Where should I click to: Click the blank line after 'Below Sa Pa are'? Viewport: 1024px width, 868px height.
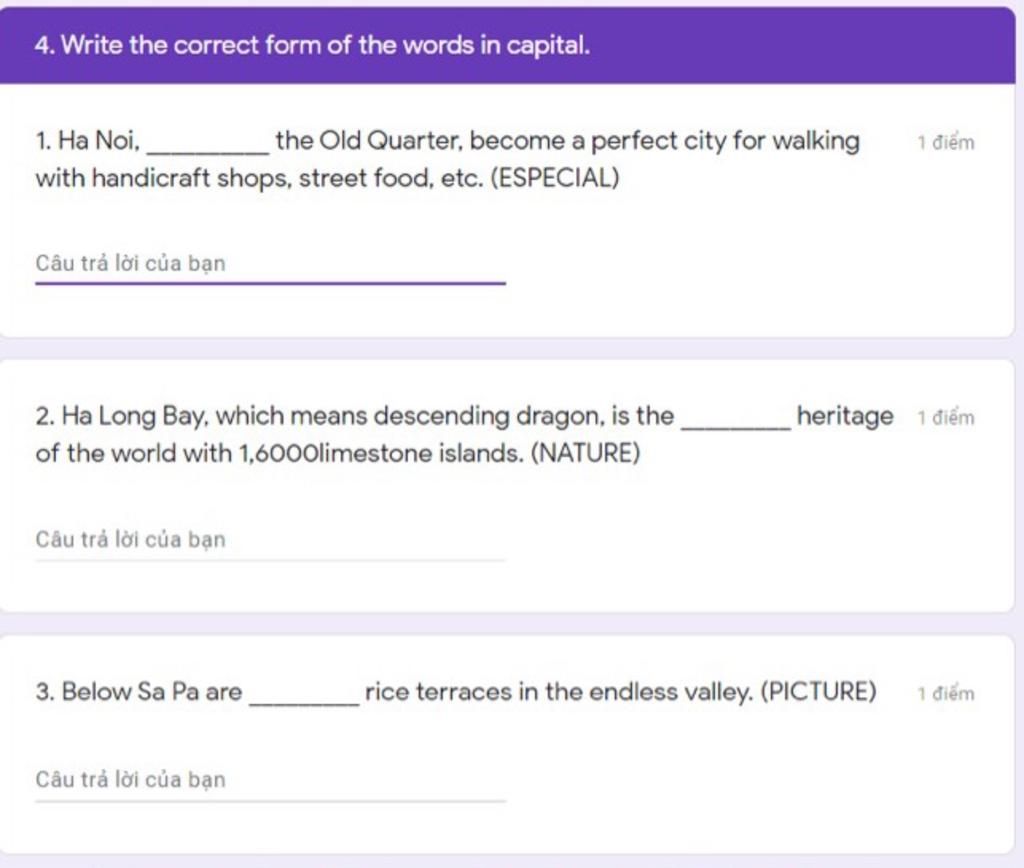coord(304,699)
